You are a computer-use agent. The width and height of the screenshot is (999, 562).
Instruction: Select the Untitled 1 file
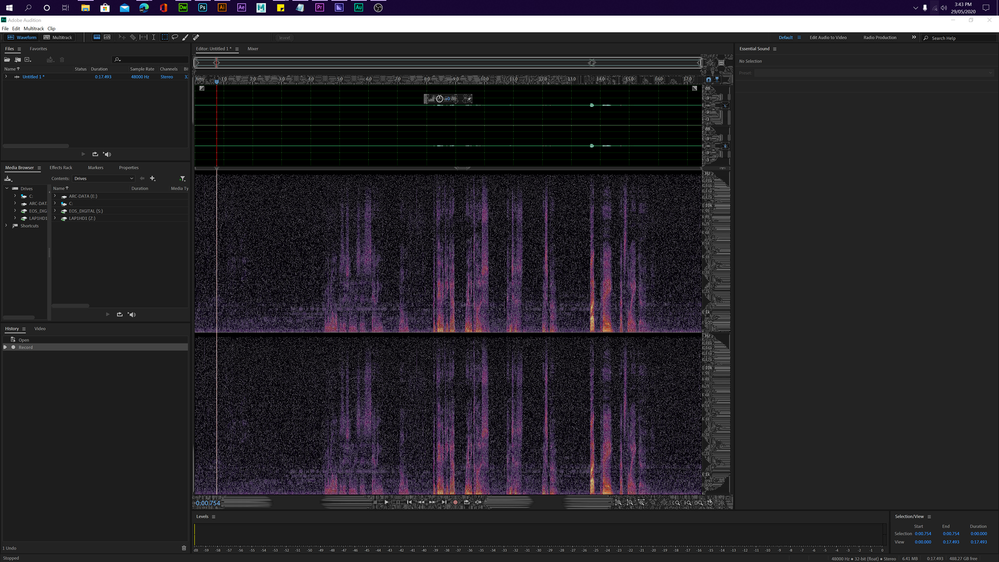coord(33,76)
